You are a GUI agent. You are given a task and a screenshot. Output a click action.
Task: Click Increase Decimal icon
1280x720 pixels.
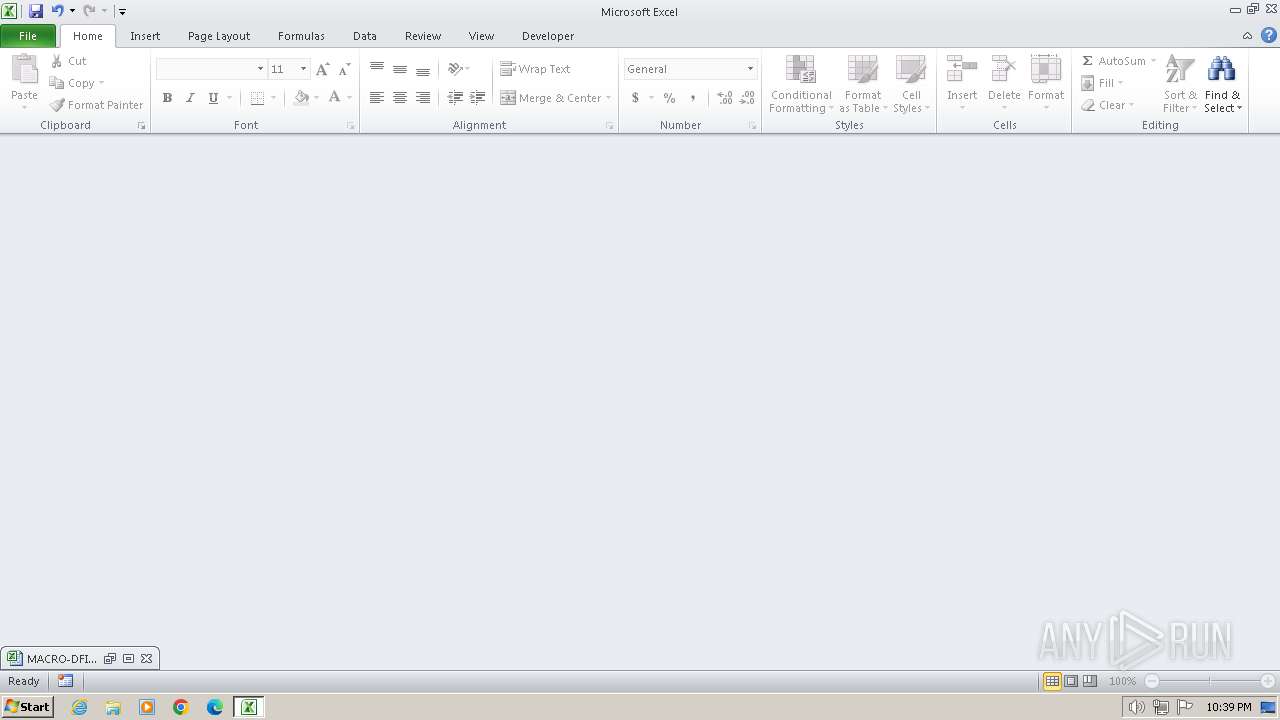point(725,98)
